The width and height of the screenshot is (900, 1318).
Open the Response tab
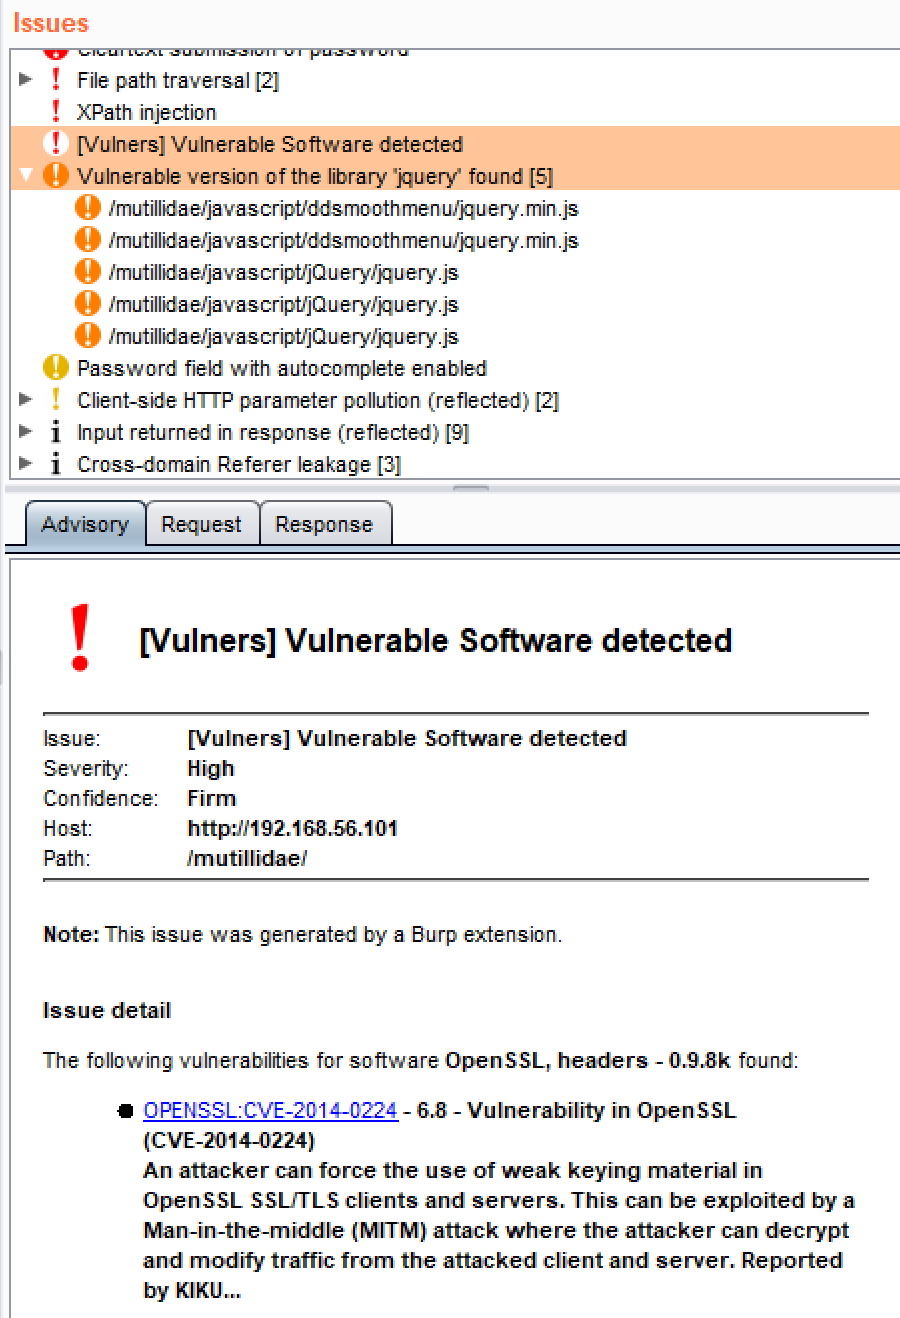point(324,525)
